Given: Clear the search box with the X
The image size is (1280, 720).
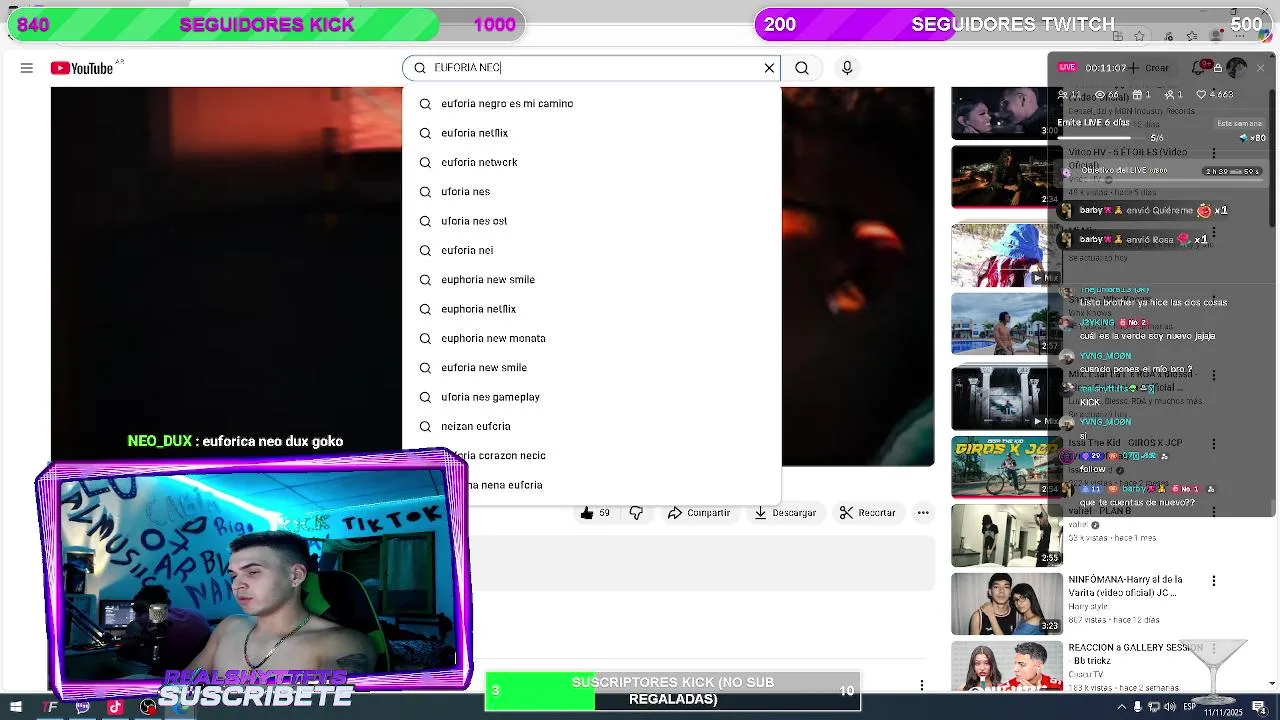Looking at the screenshot, I should [x=769, y=68].
